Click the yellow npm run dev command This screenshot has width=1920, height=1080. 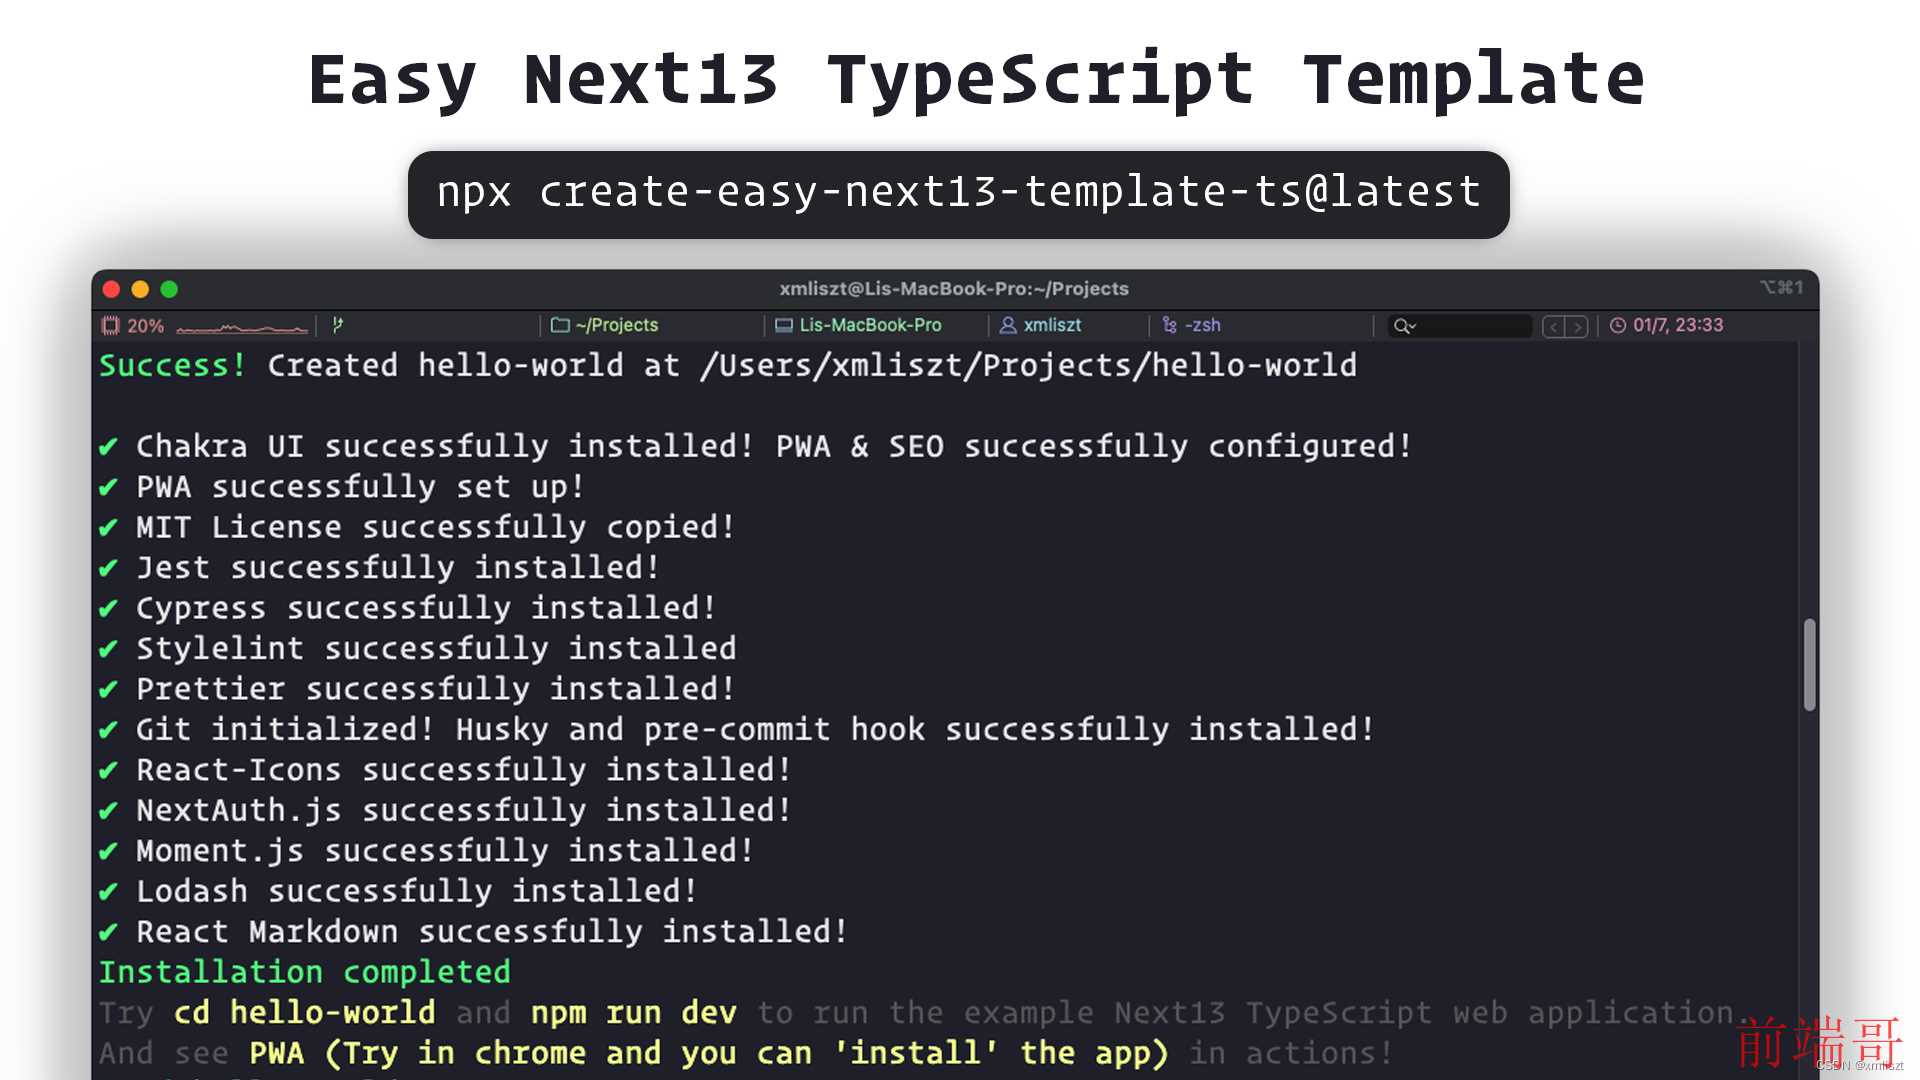pos(634,1013)
